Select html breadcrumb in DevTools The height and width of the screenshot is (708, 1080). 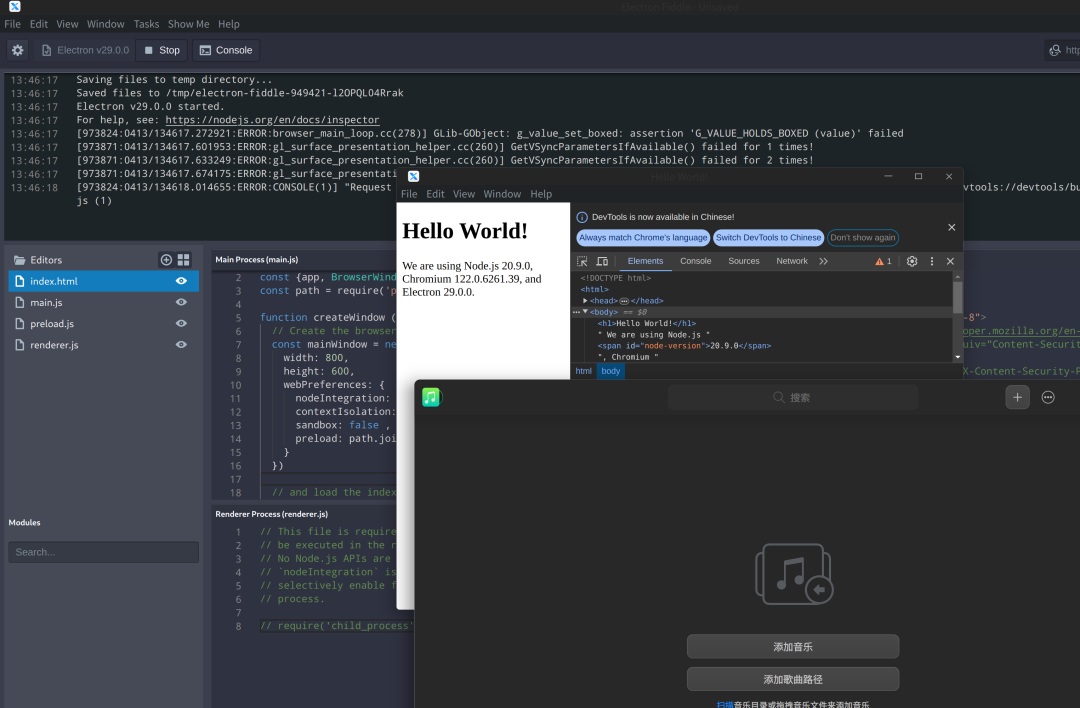pyautogui.click(x=583, y=371)
